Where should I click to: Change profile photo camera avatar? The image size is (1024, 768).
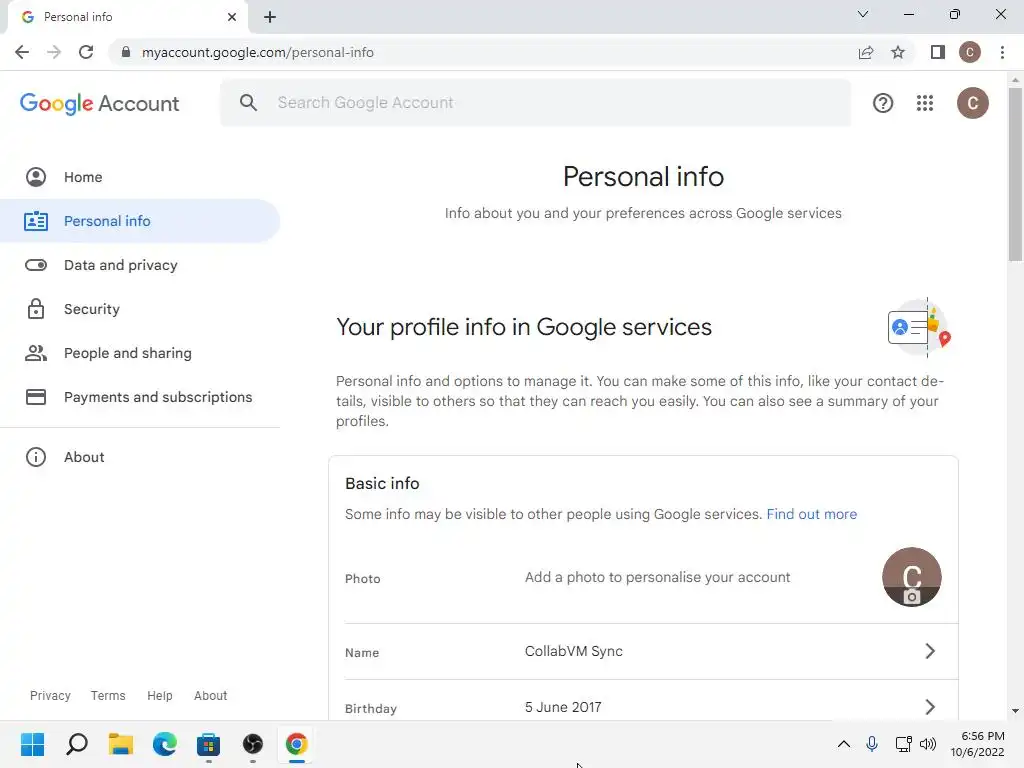[912, 577]
